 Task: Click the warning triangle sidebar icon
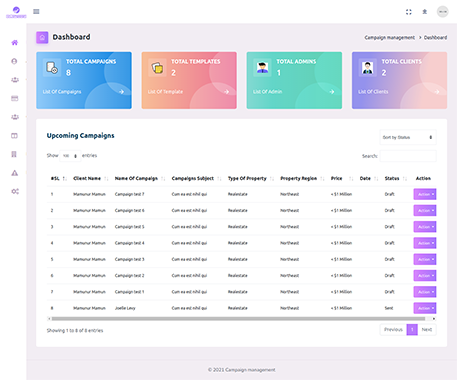point(15,173)
